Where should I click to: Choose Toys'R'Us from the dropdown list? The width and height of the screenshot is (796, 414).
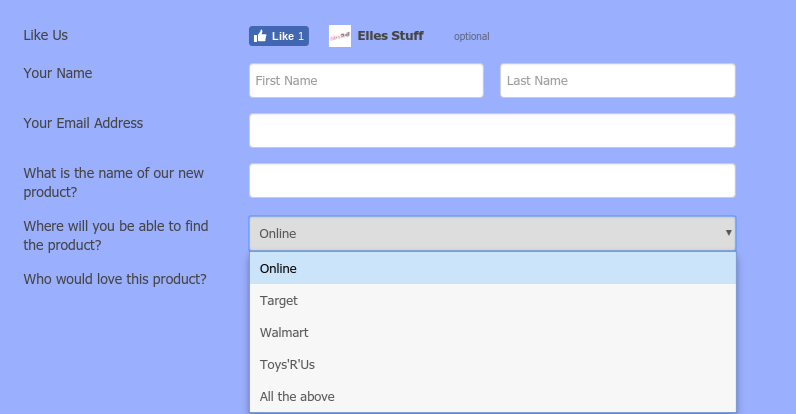click(492, 364)
